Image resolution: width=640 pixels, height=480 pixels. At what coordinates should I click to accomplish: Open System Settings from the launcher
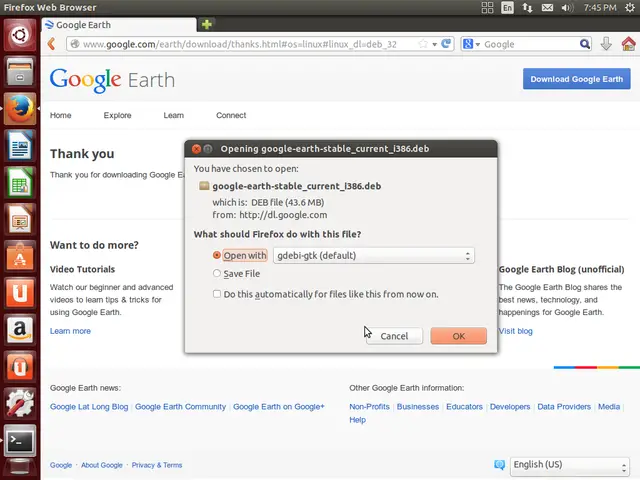20,403
